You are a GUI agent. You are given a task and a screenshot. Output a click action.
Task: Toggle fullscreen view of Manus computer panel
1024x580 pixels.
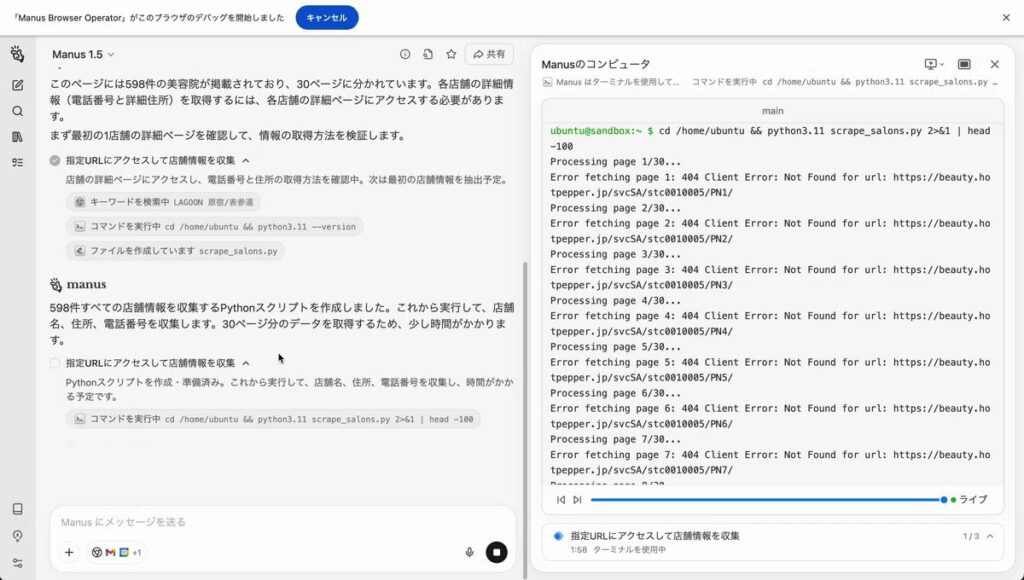click(x=964, y=64)
